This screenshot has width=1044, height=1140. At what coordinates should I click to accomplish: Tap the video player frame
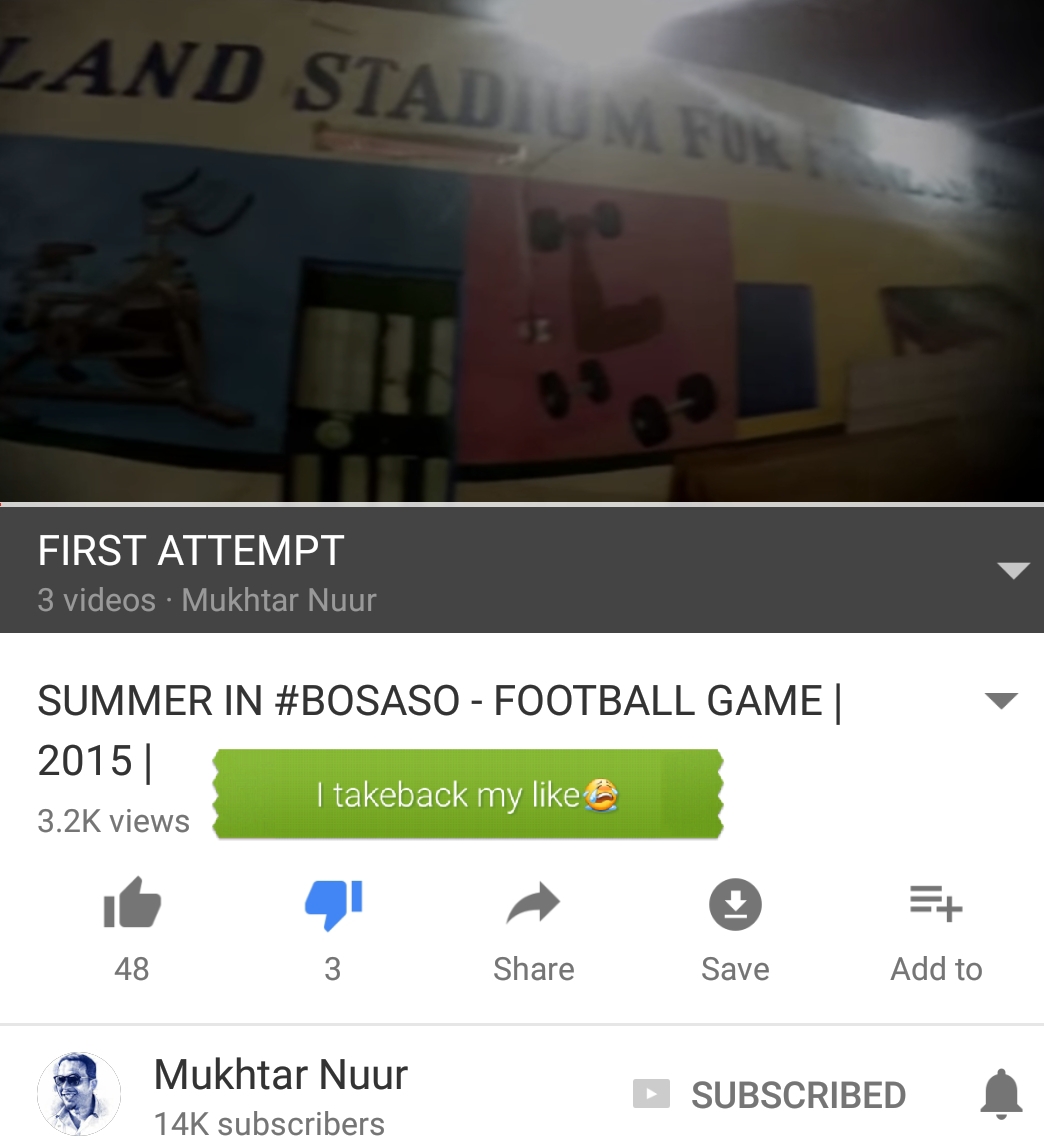pos(522,250)
